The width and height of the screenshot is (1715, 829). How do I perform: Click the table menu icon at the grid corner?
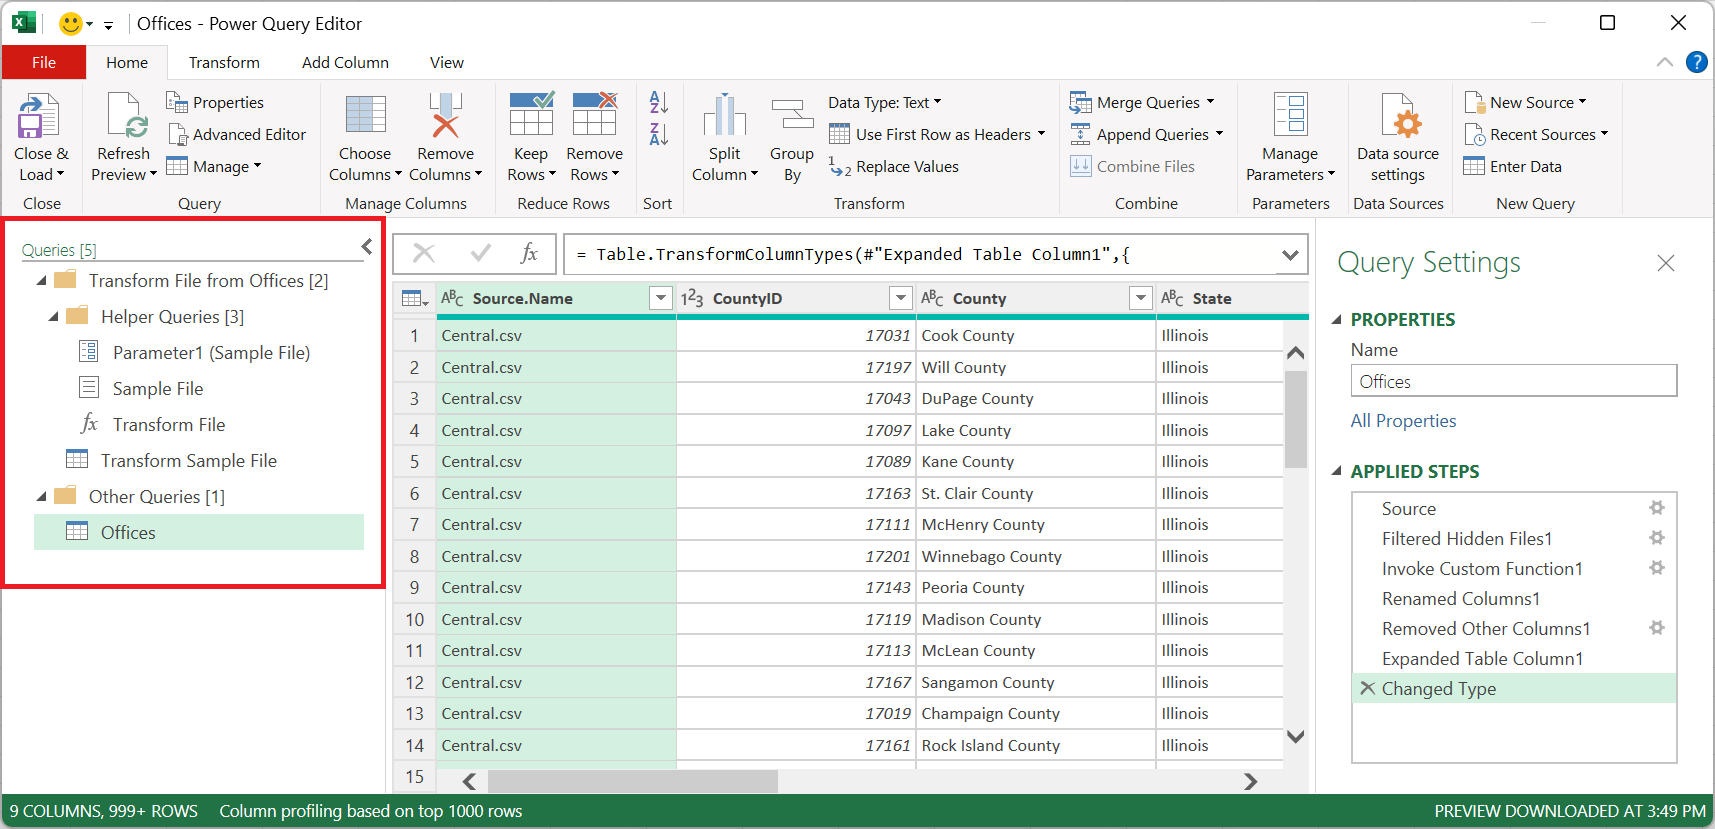pyautogui.click(x=414, y=299)
